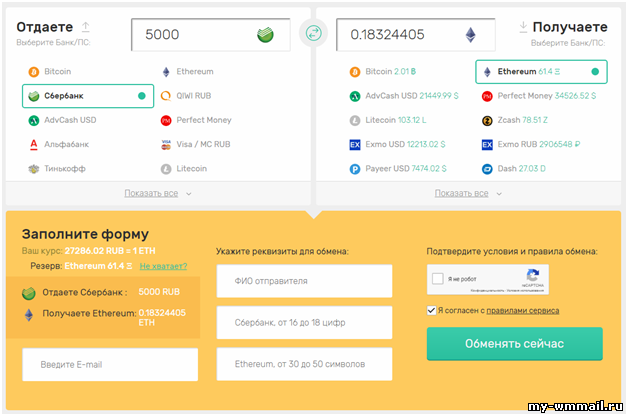Click the Exmo USD icon

click(x=355, y=145)
